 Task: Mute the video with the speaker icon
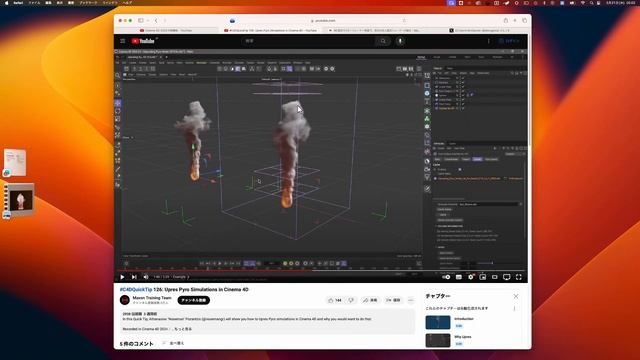(x=146, y=277)
